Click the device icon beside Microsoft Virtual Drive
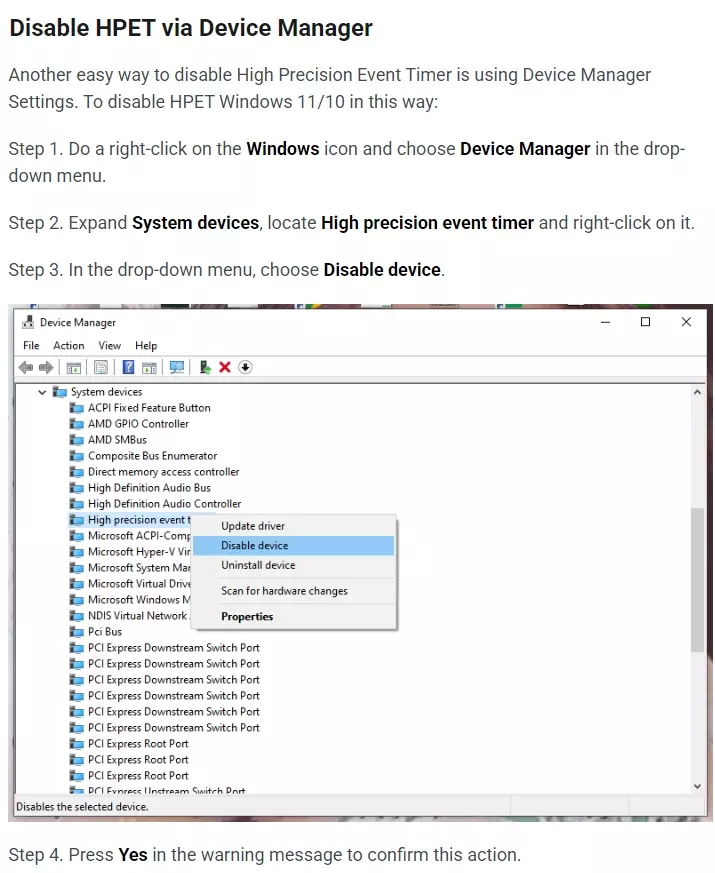 77,584
